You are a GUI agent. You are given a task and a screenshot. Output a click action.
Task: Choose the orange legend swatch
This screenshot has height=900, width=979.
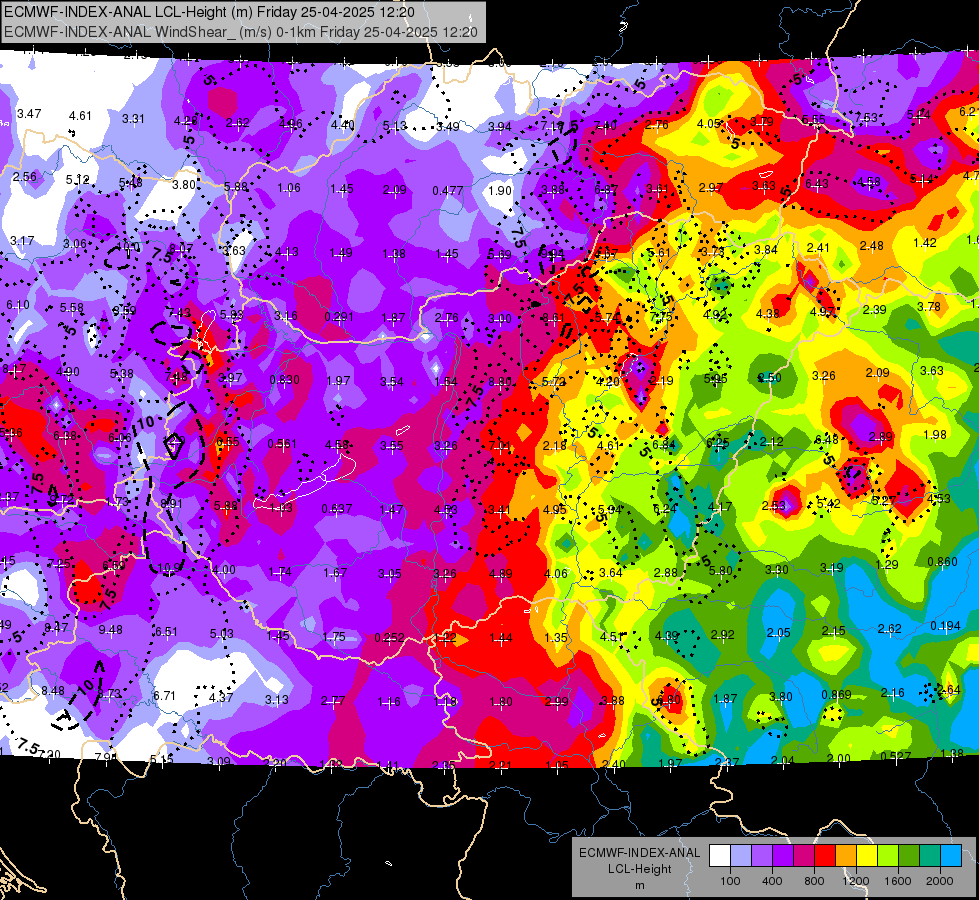[x=846, y=856]
